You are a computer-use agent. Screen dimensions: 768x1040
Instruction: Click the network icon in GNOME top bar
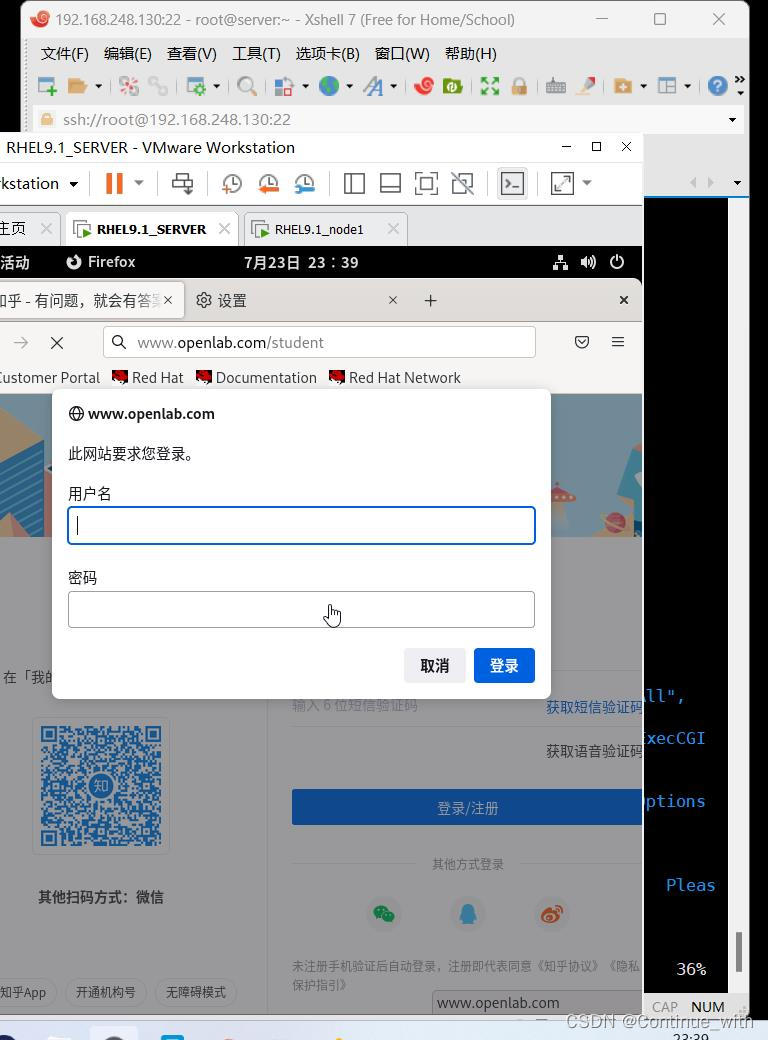[560, 263]
